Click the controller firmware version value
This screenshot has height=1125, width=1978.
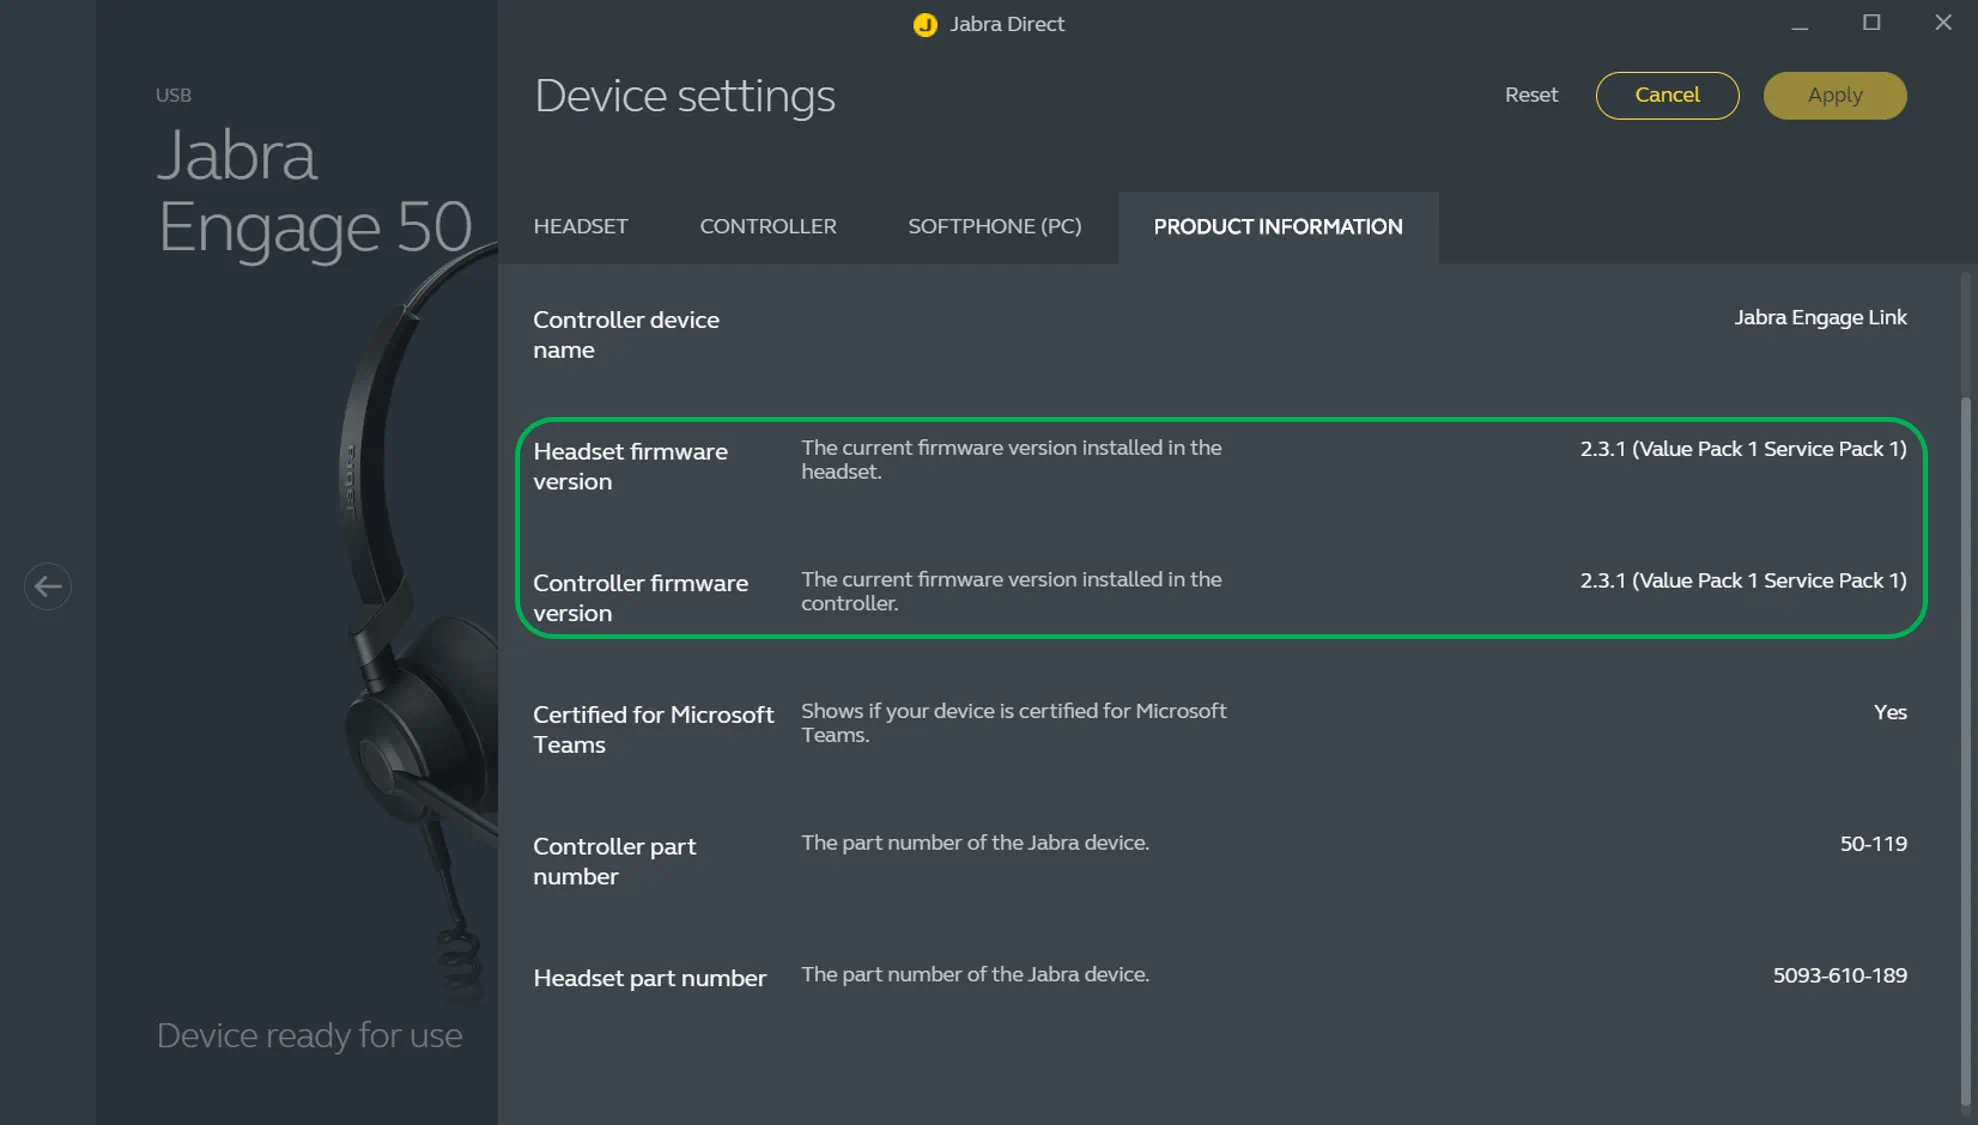[1742, 581]
